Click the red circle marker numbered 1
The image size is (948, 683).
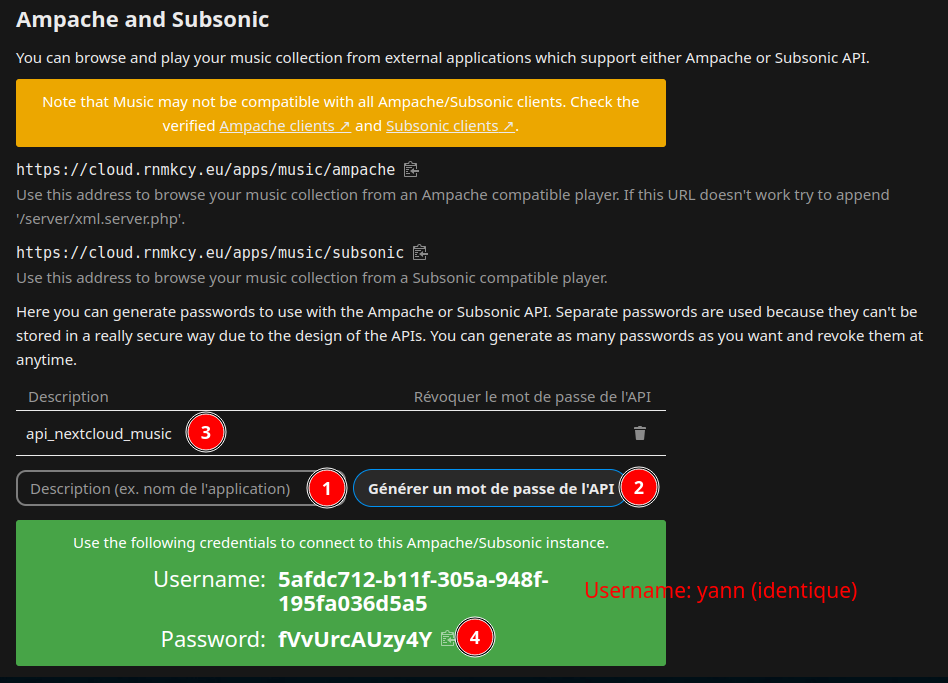pos(326,488)
